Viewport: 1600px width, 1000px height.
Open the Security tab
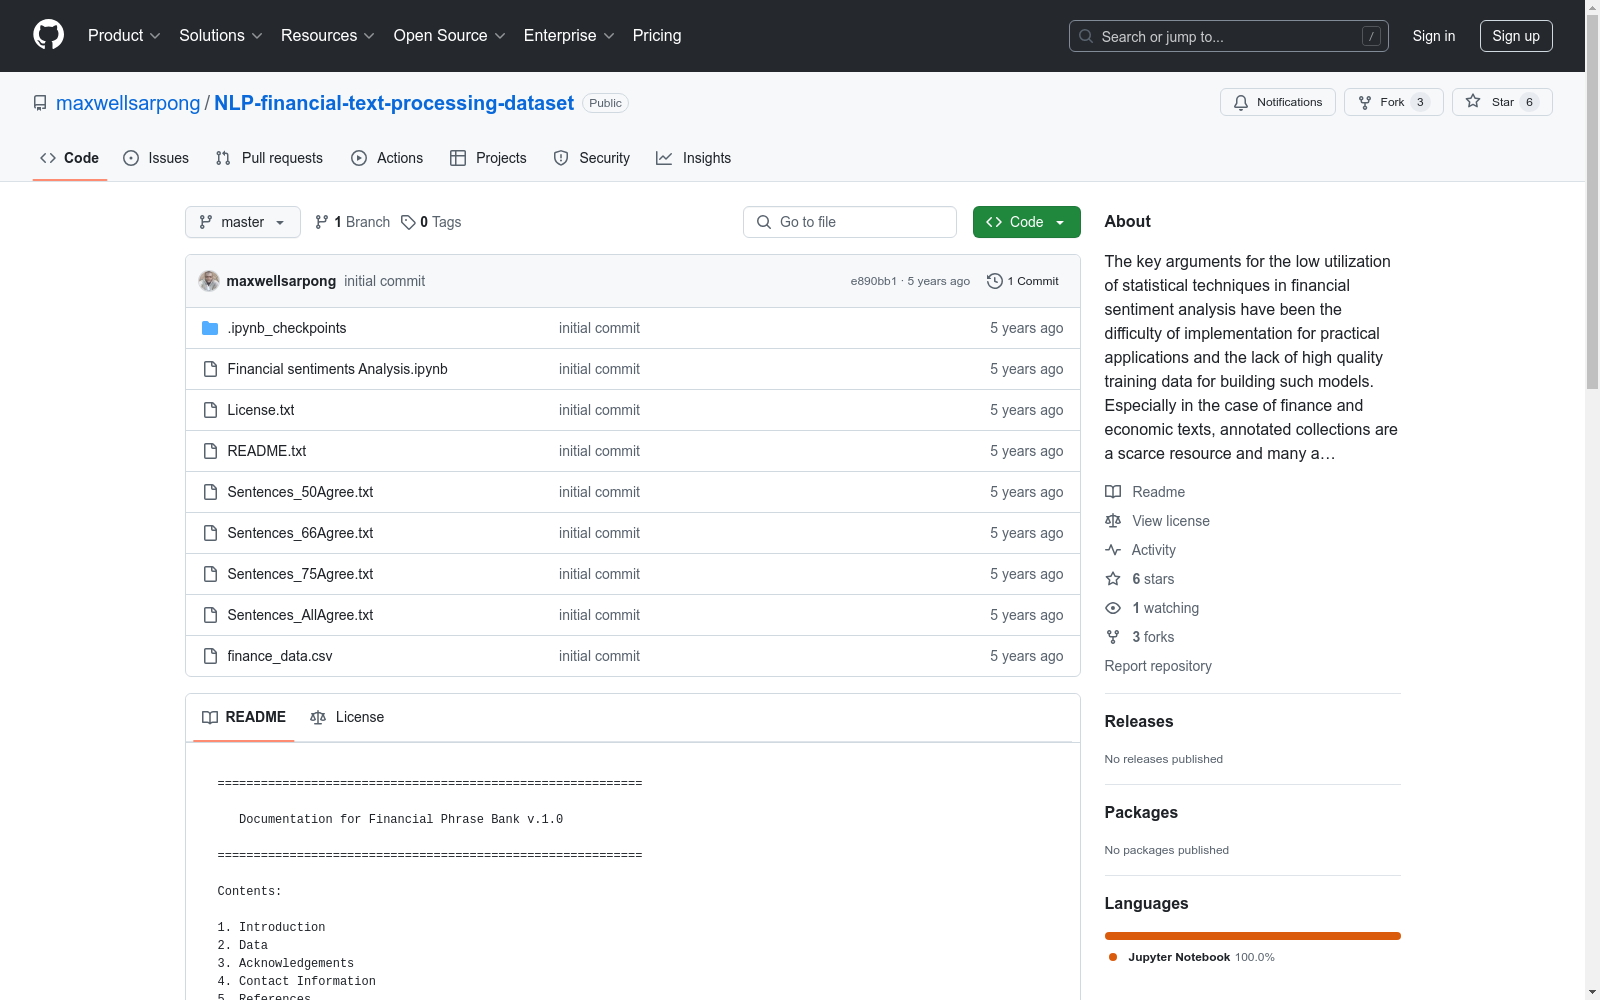pyautogui.click(x=592, y=158)
